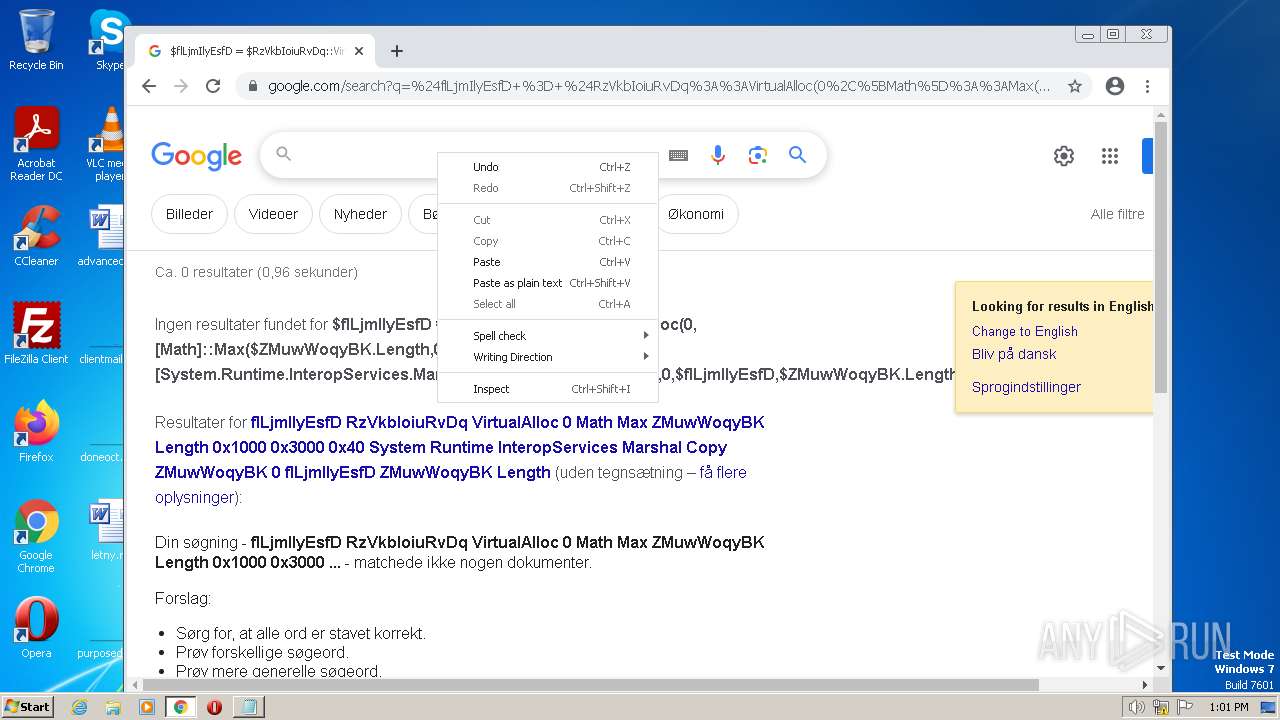Click the Chrome forward arrow
This screenshot has width=1280, height=720.
coord(181,86)
